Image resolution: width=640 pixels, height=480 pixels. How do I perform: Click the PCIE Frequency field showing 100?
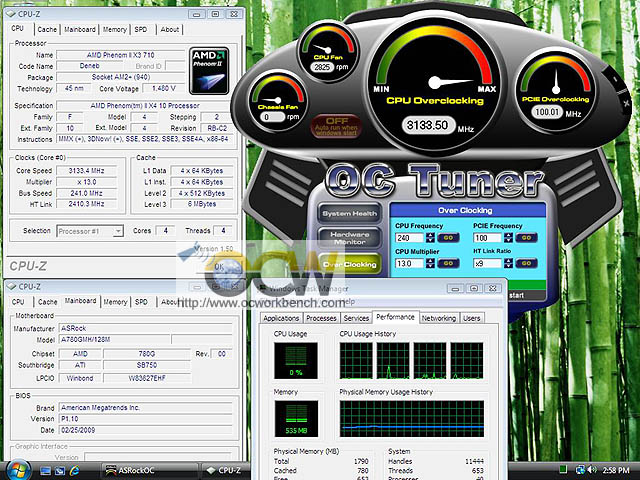(x=488, y=238)
